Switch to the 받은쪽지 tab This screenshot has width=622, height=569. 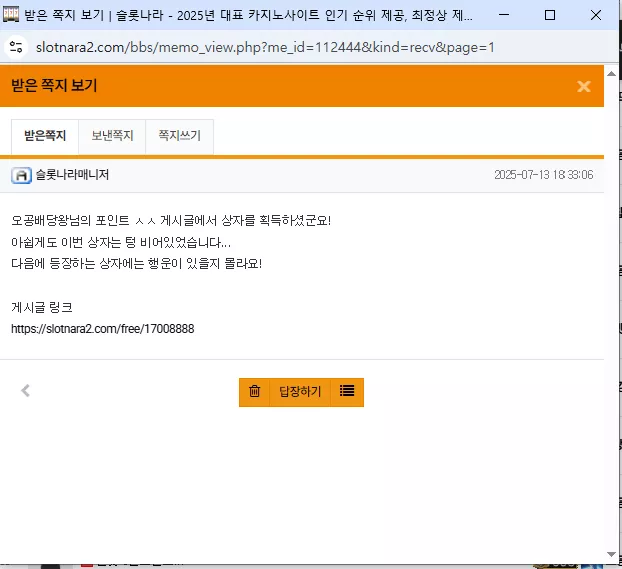pos(45,136)
